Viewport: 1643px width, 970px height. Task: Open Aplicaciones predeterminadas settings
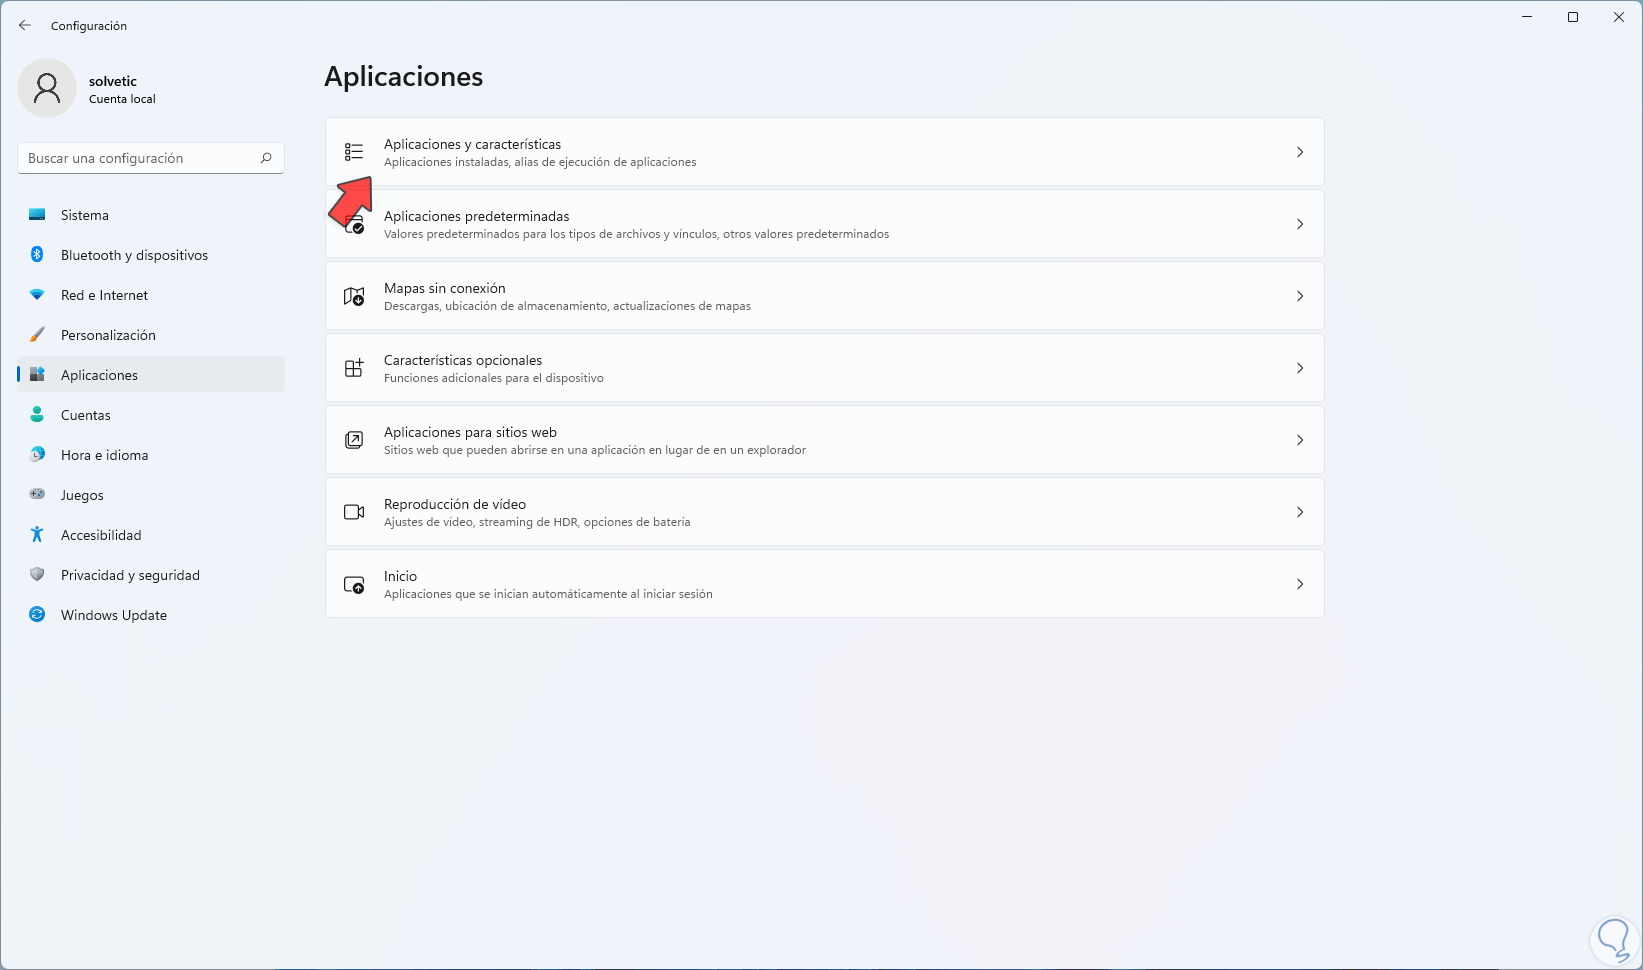pyautogui.click(x=825, y=224)
